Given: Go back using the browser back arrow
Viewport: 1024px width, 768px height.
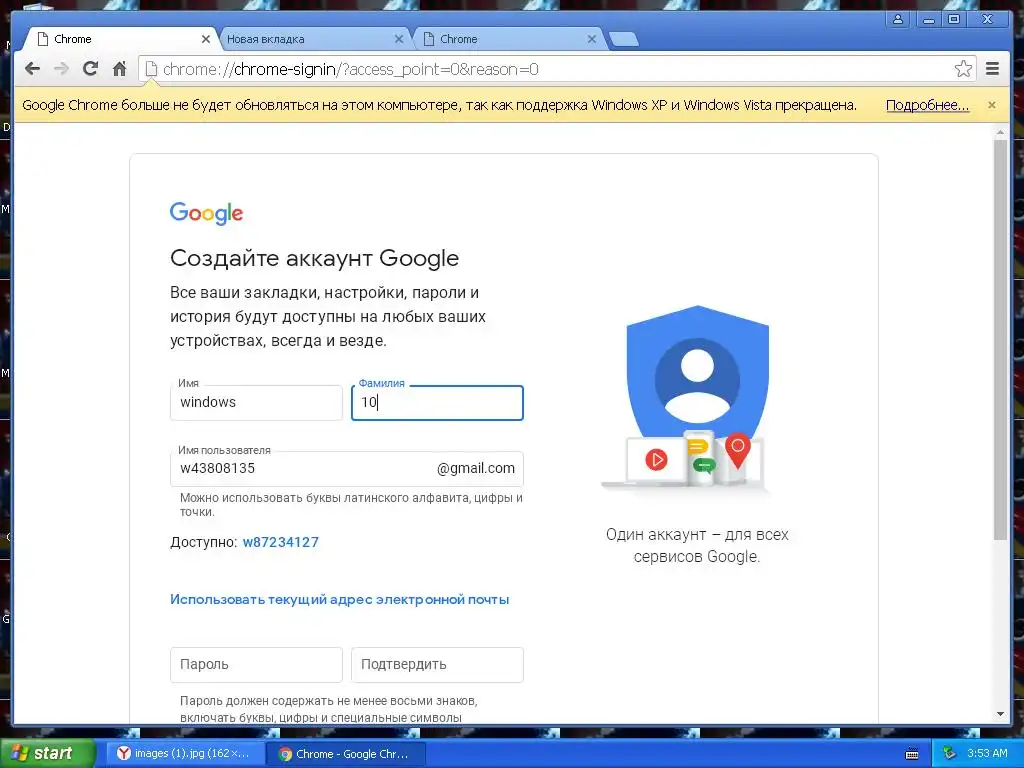Looking at the screenshot, I should click(x=32, y=69).
